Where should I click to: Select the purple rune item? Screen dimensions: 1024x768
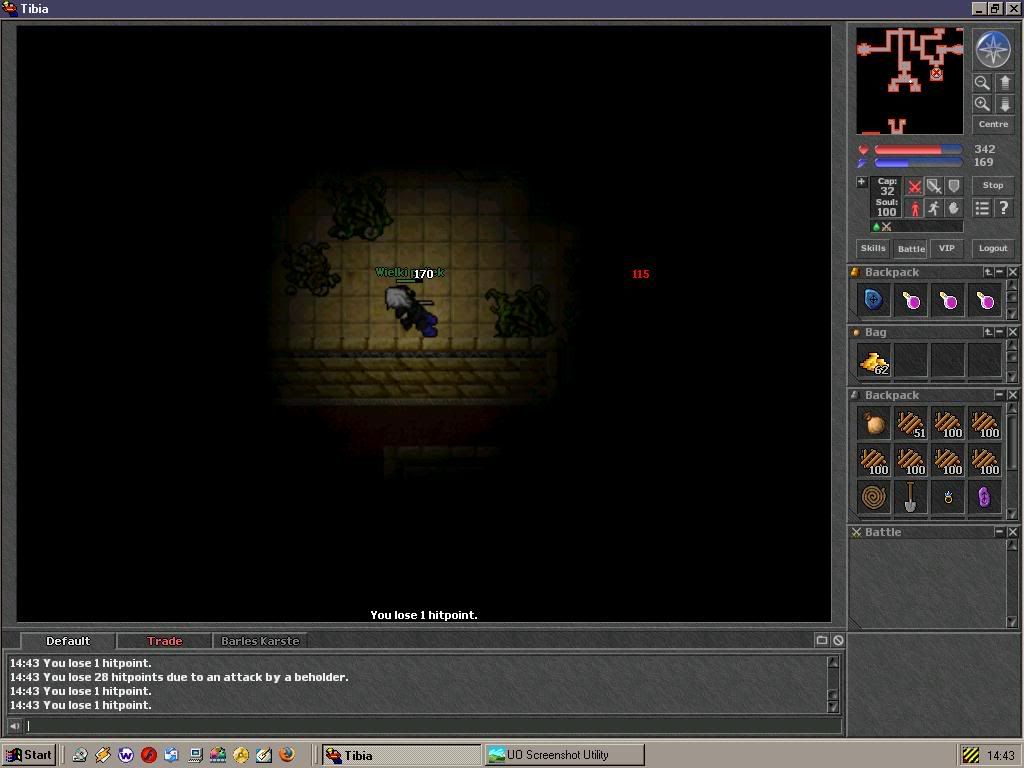(985, 498)
